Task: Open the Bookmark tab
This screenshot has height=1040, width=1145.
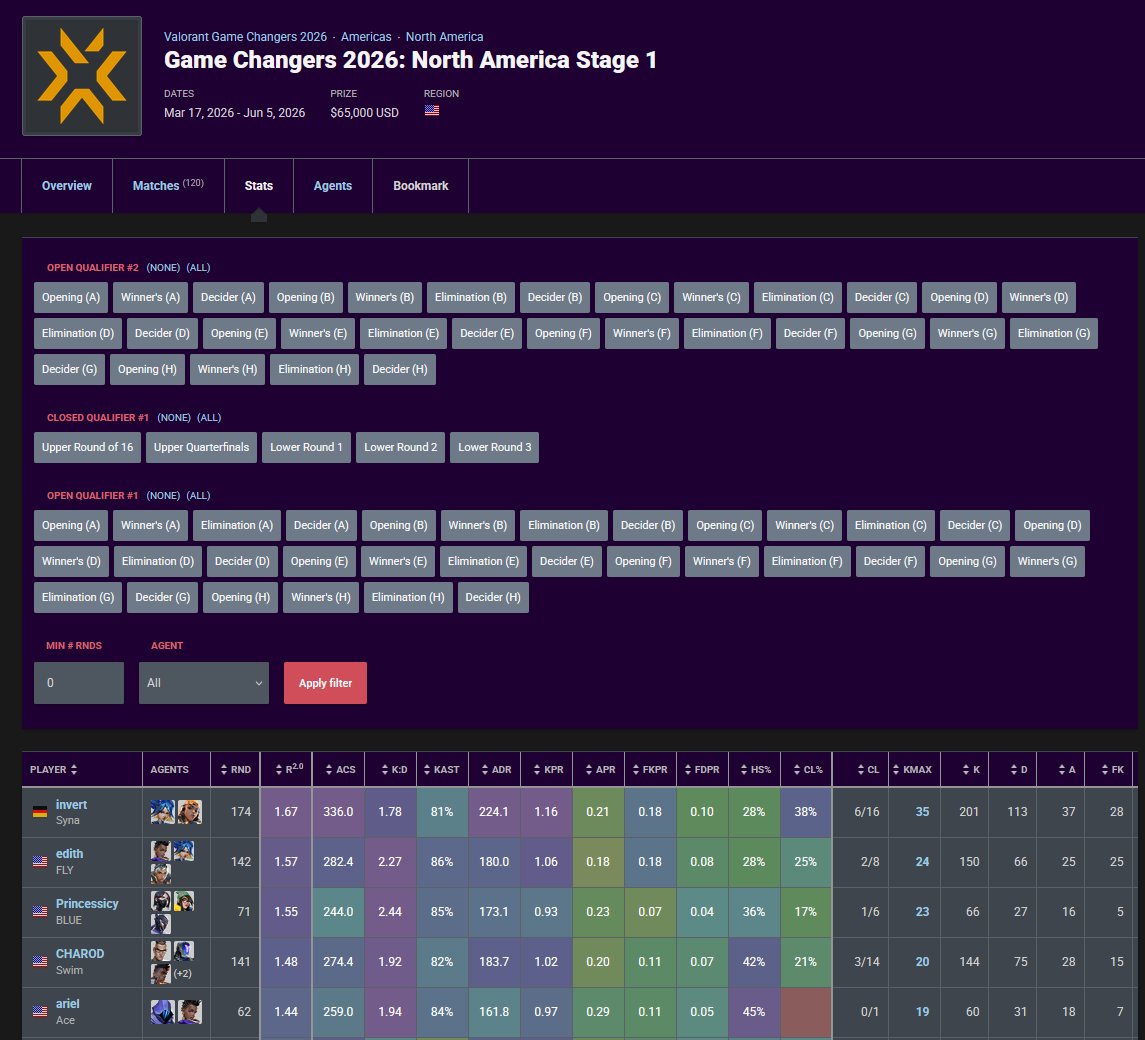Action: 421,186
